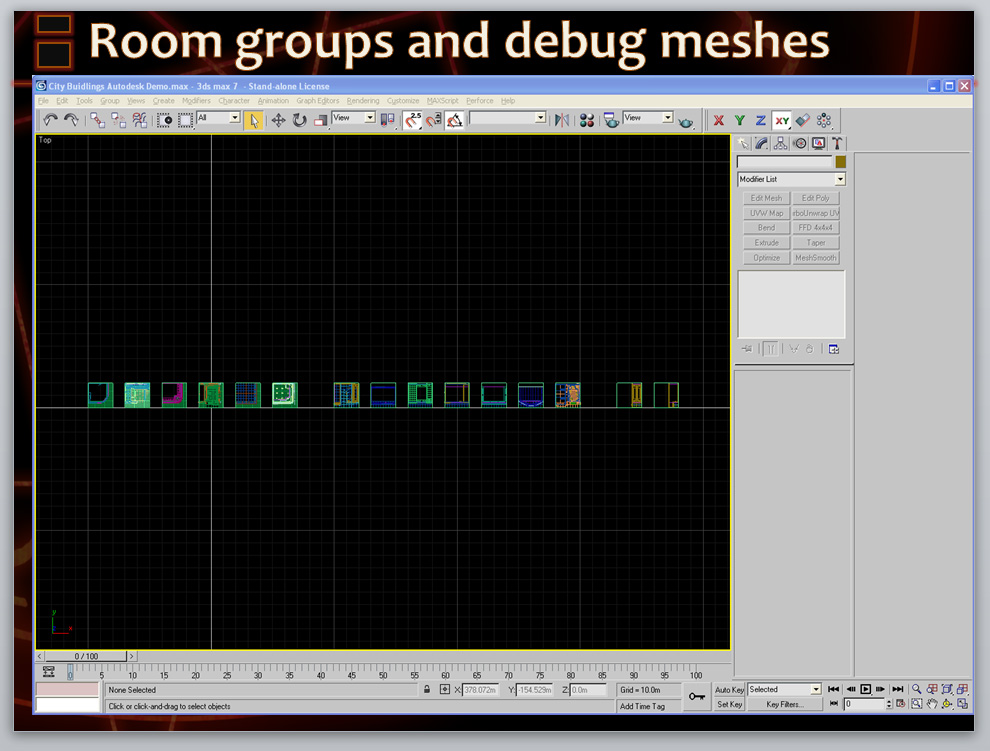Click the Mirror selected objects icon
Viewport: 990px width, 751px height.
point(562,120)
